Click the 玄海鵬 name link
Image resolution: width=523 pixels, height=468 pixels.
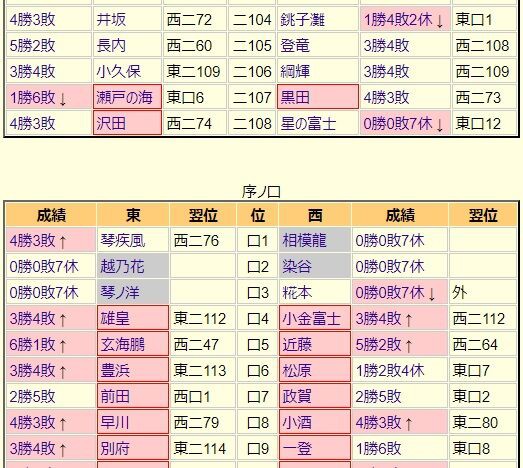(x=123, y=345)
